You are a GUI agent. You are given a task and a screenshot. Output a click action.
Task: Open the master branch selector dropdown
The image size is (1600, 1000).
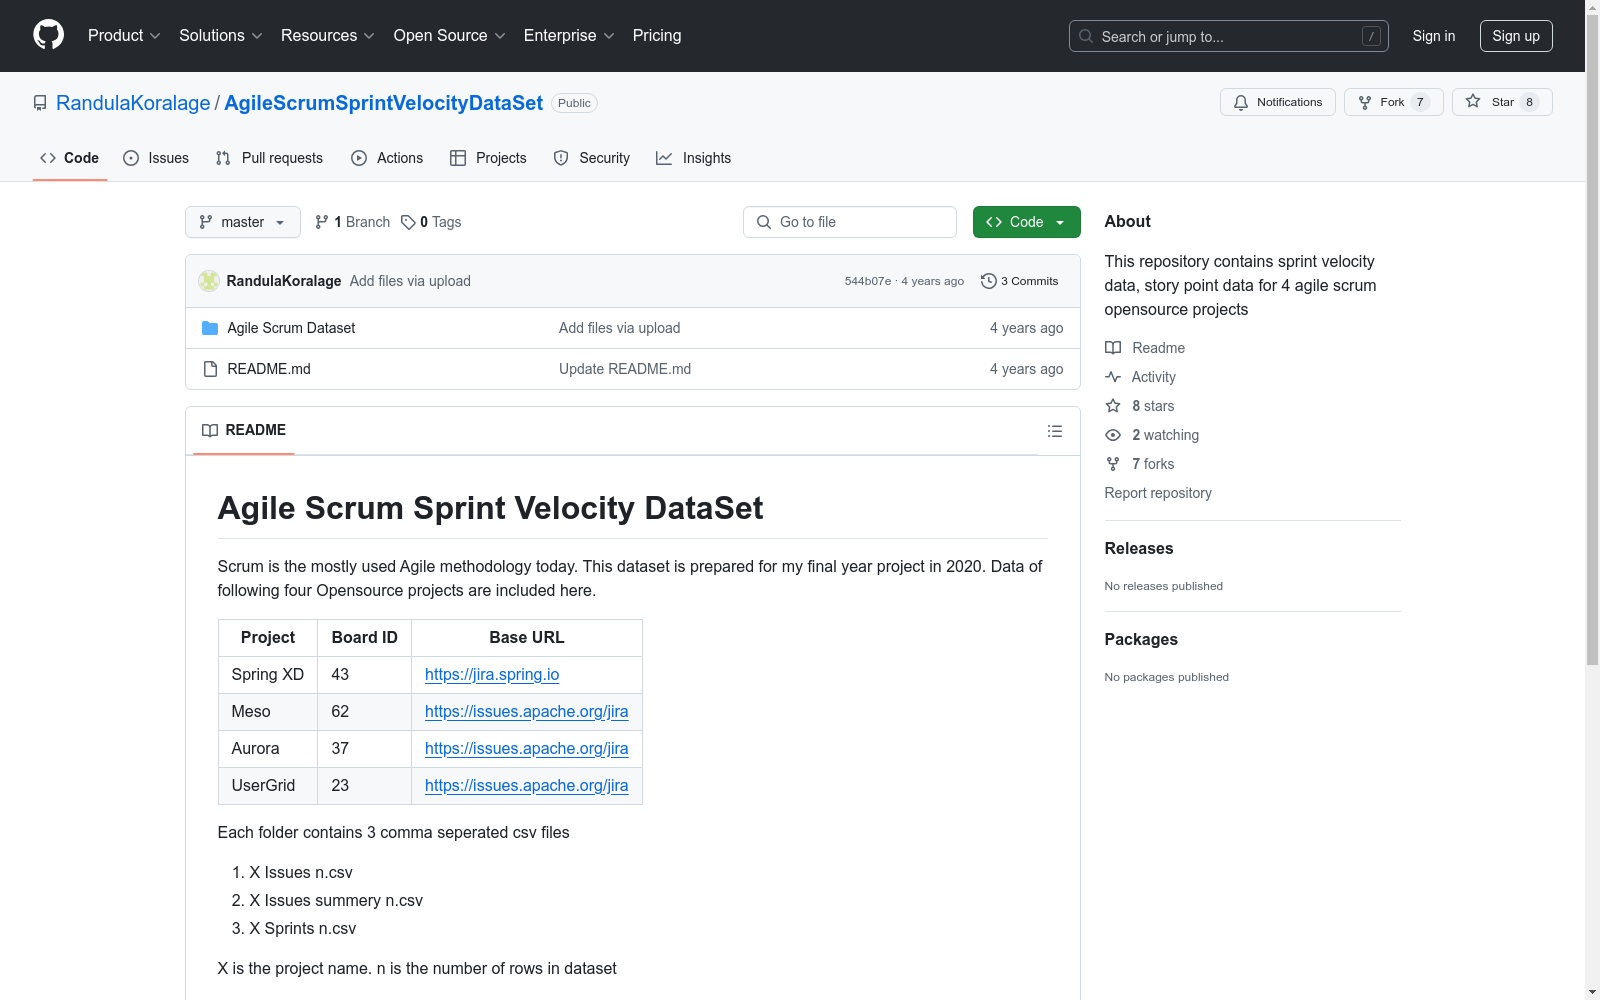point(243,222)
